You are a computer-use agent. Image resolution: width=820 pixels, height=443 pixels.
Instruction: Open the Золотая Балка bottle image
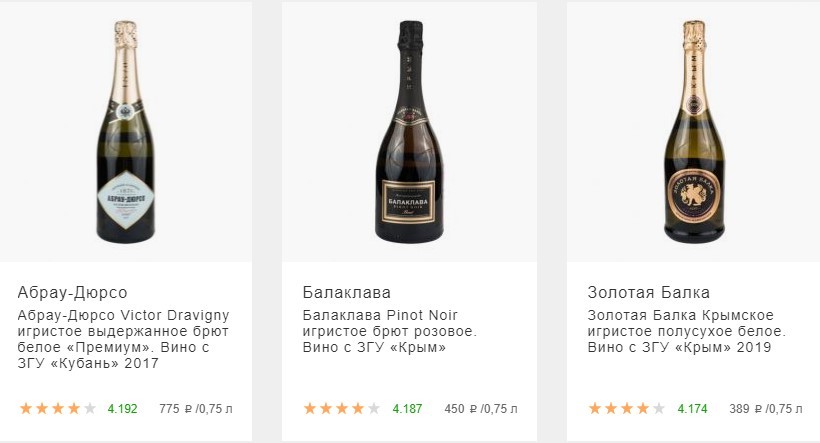[692, 131]
